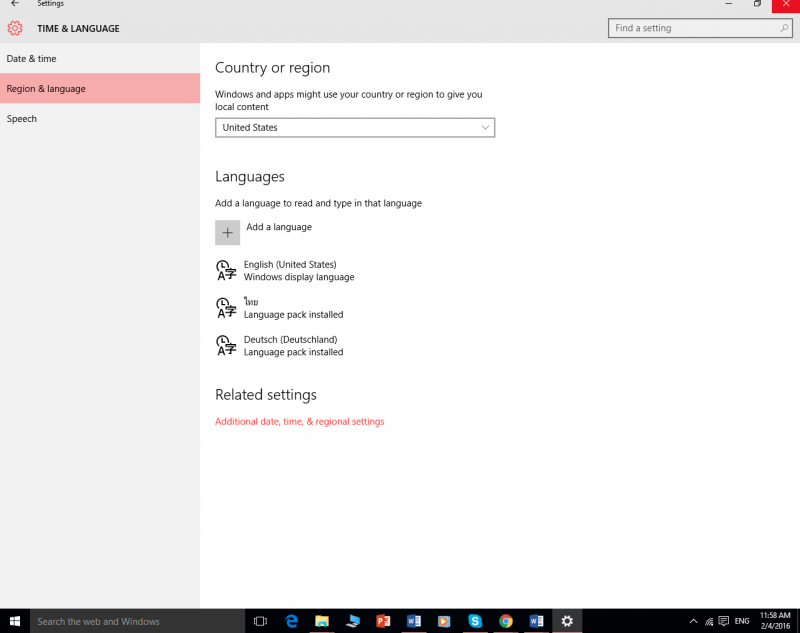Click the Add a language label
Screen dimensions: 800x633
pyautogui.click(x=279, y=227)
